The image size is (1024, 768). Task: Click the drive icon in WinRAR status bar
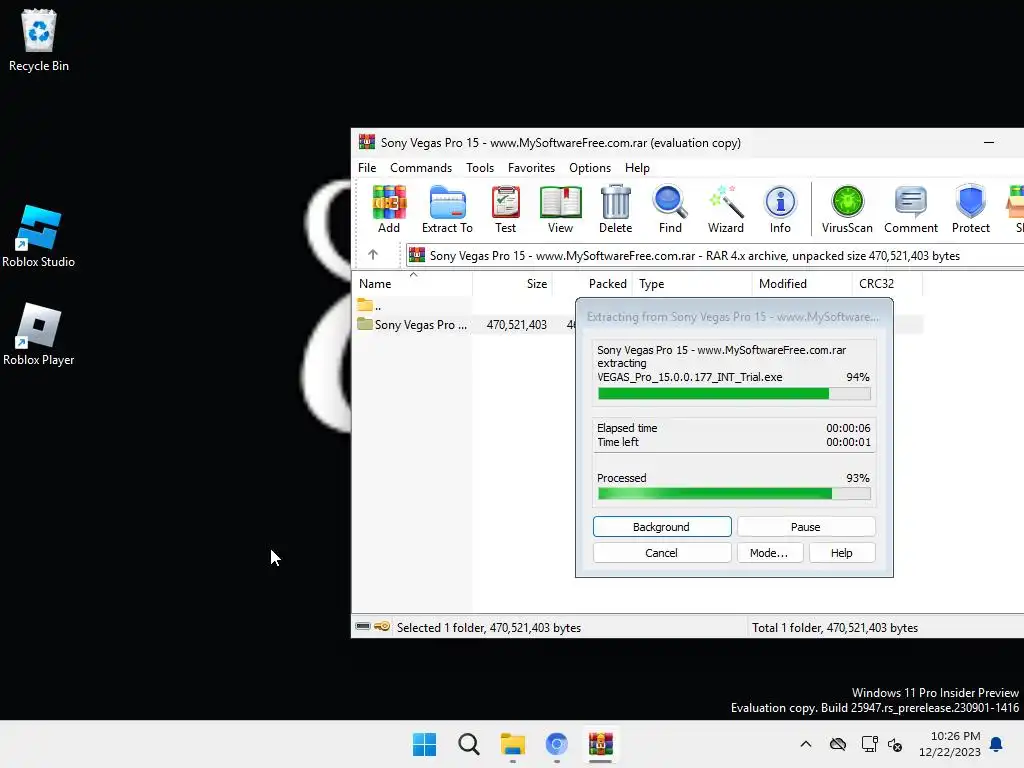pos(363,627)
